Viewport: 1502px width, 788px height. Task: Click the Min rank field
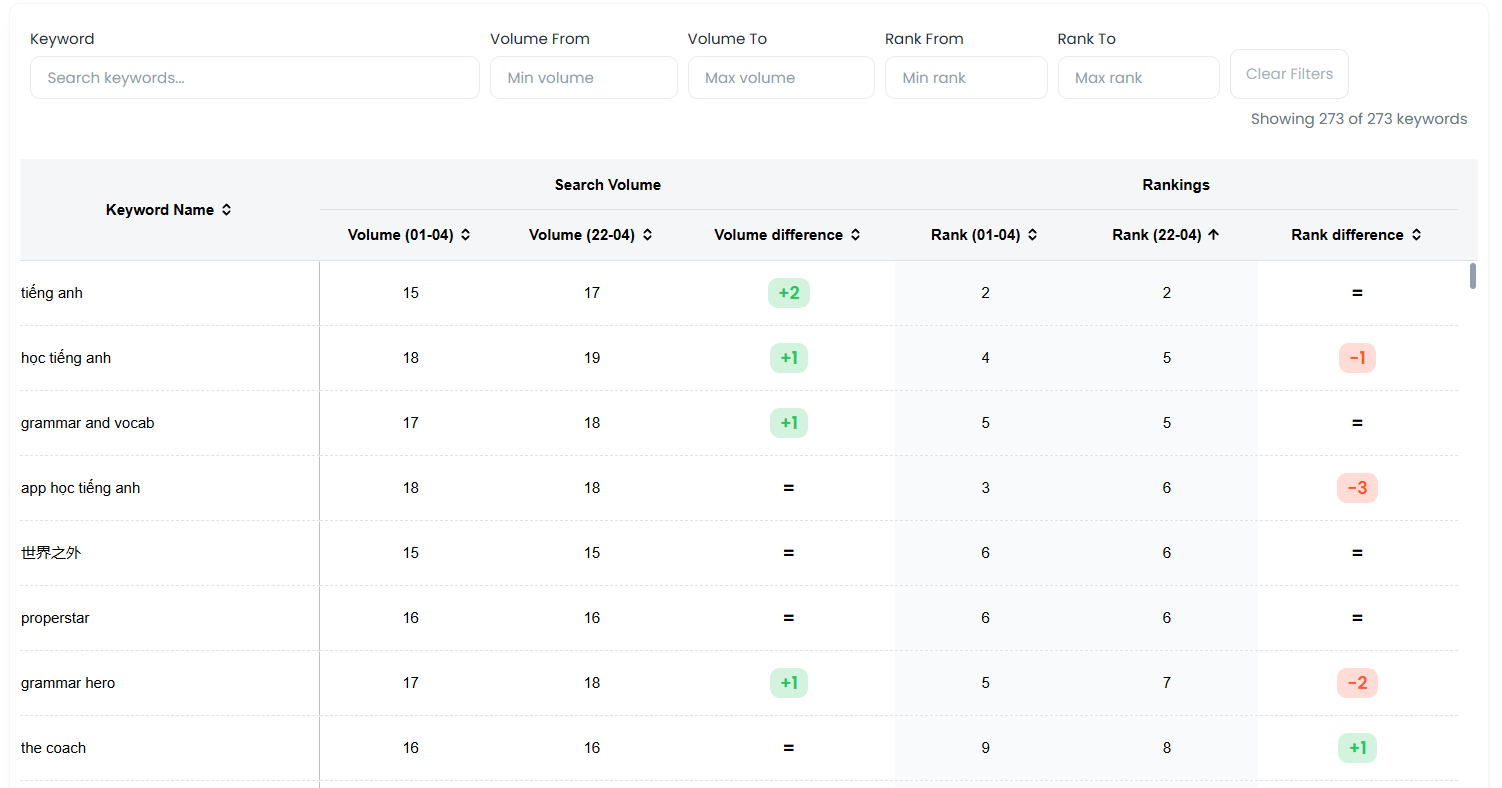point(966,78)
